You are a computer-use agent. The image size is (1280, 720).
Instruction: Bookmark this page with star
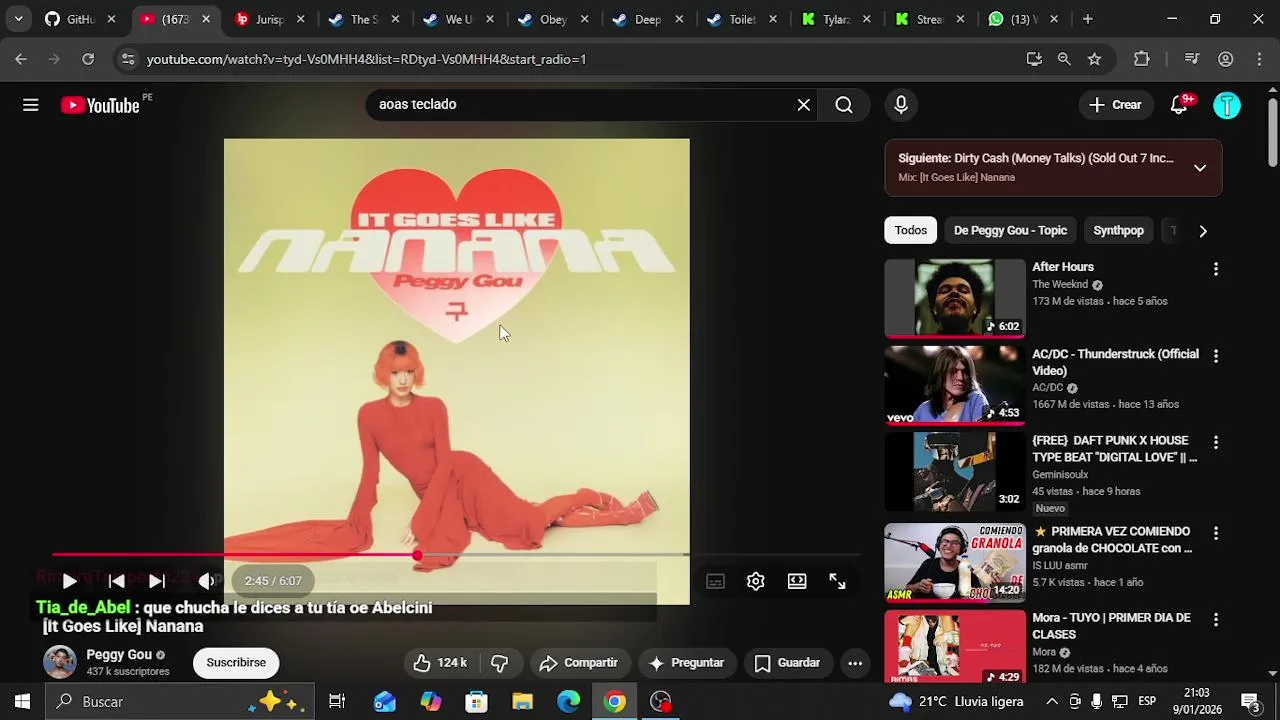pyautogui.click(x=1094, y=59)
